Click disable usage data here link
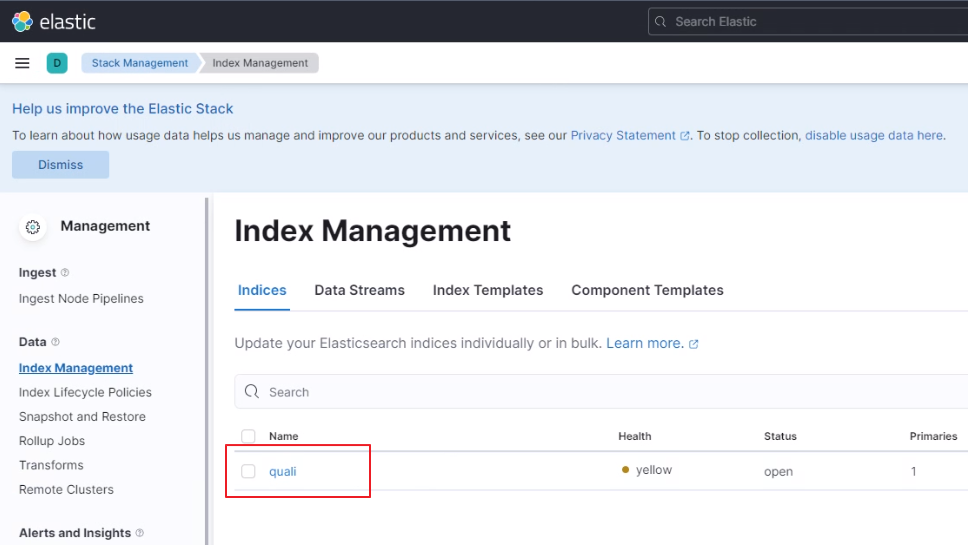This screenshot has height=545, width=968. tap(874, 135)
